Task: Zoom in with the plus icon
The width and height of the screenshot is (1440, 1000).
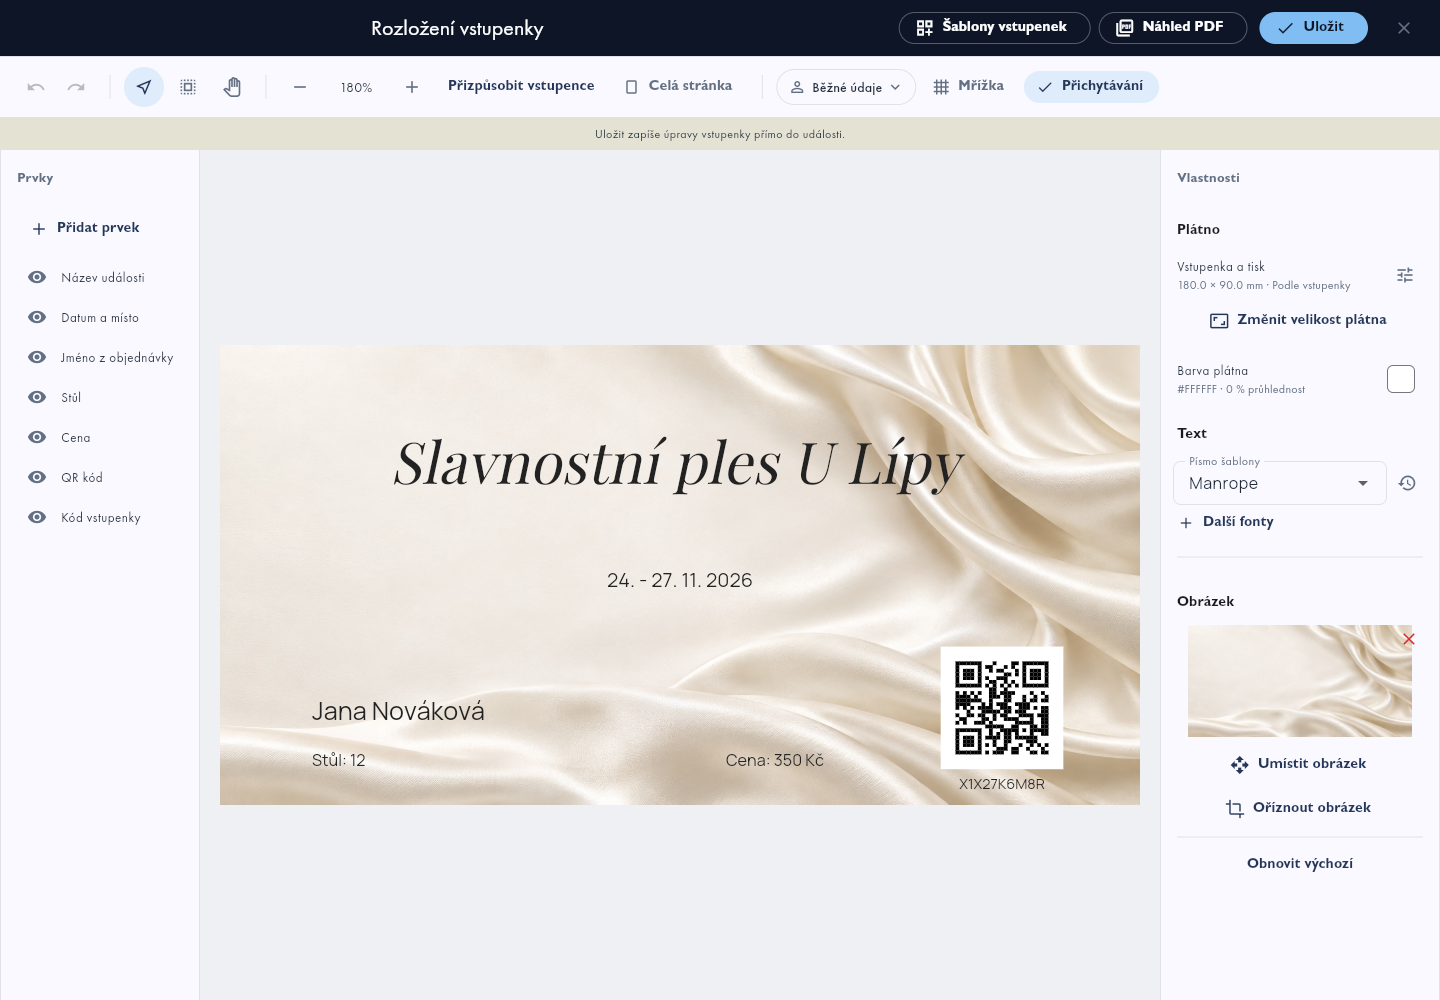Action: [412, 87]
